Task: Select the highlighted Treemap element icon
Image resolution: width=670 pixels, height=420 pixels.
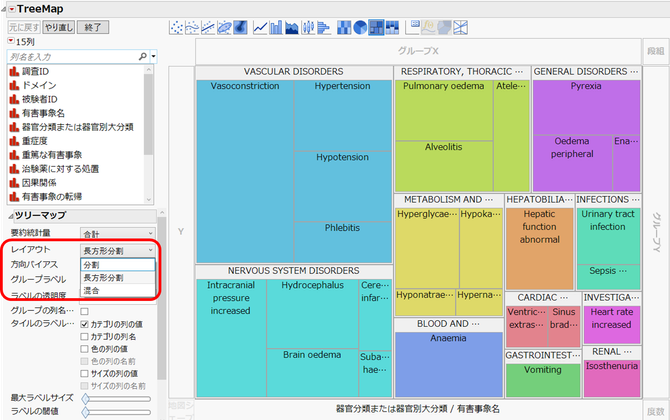Action: click(x=376, y=28)
